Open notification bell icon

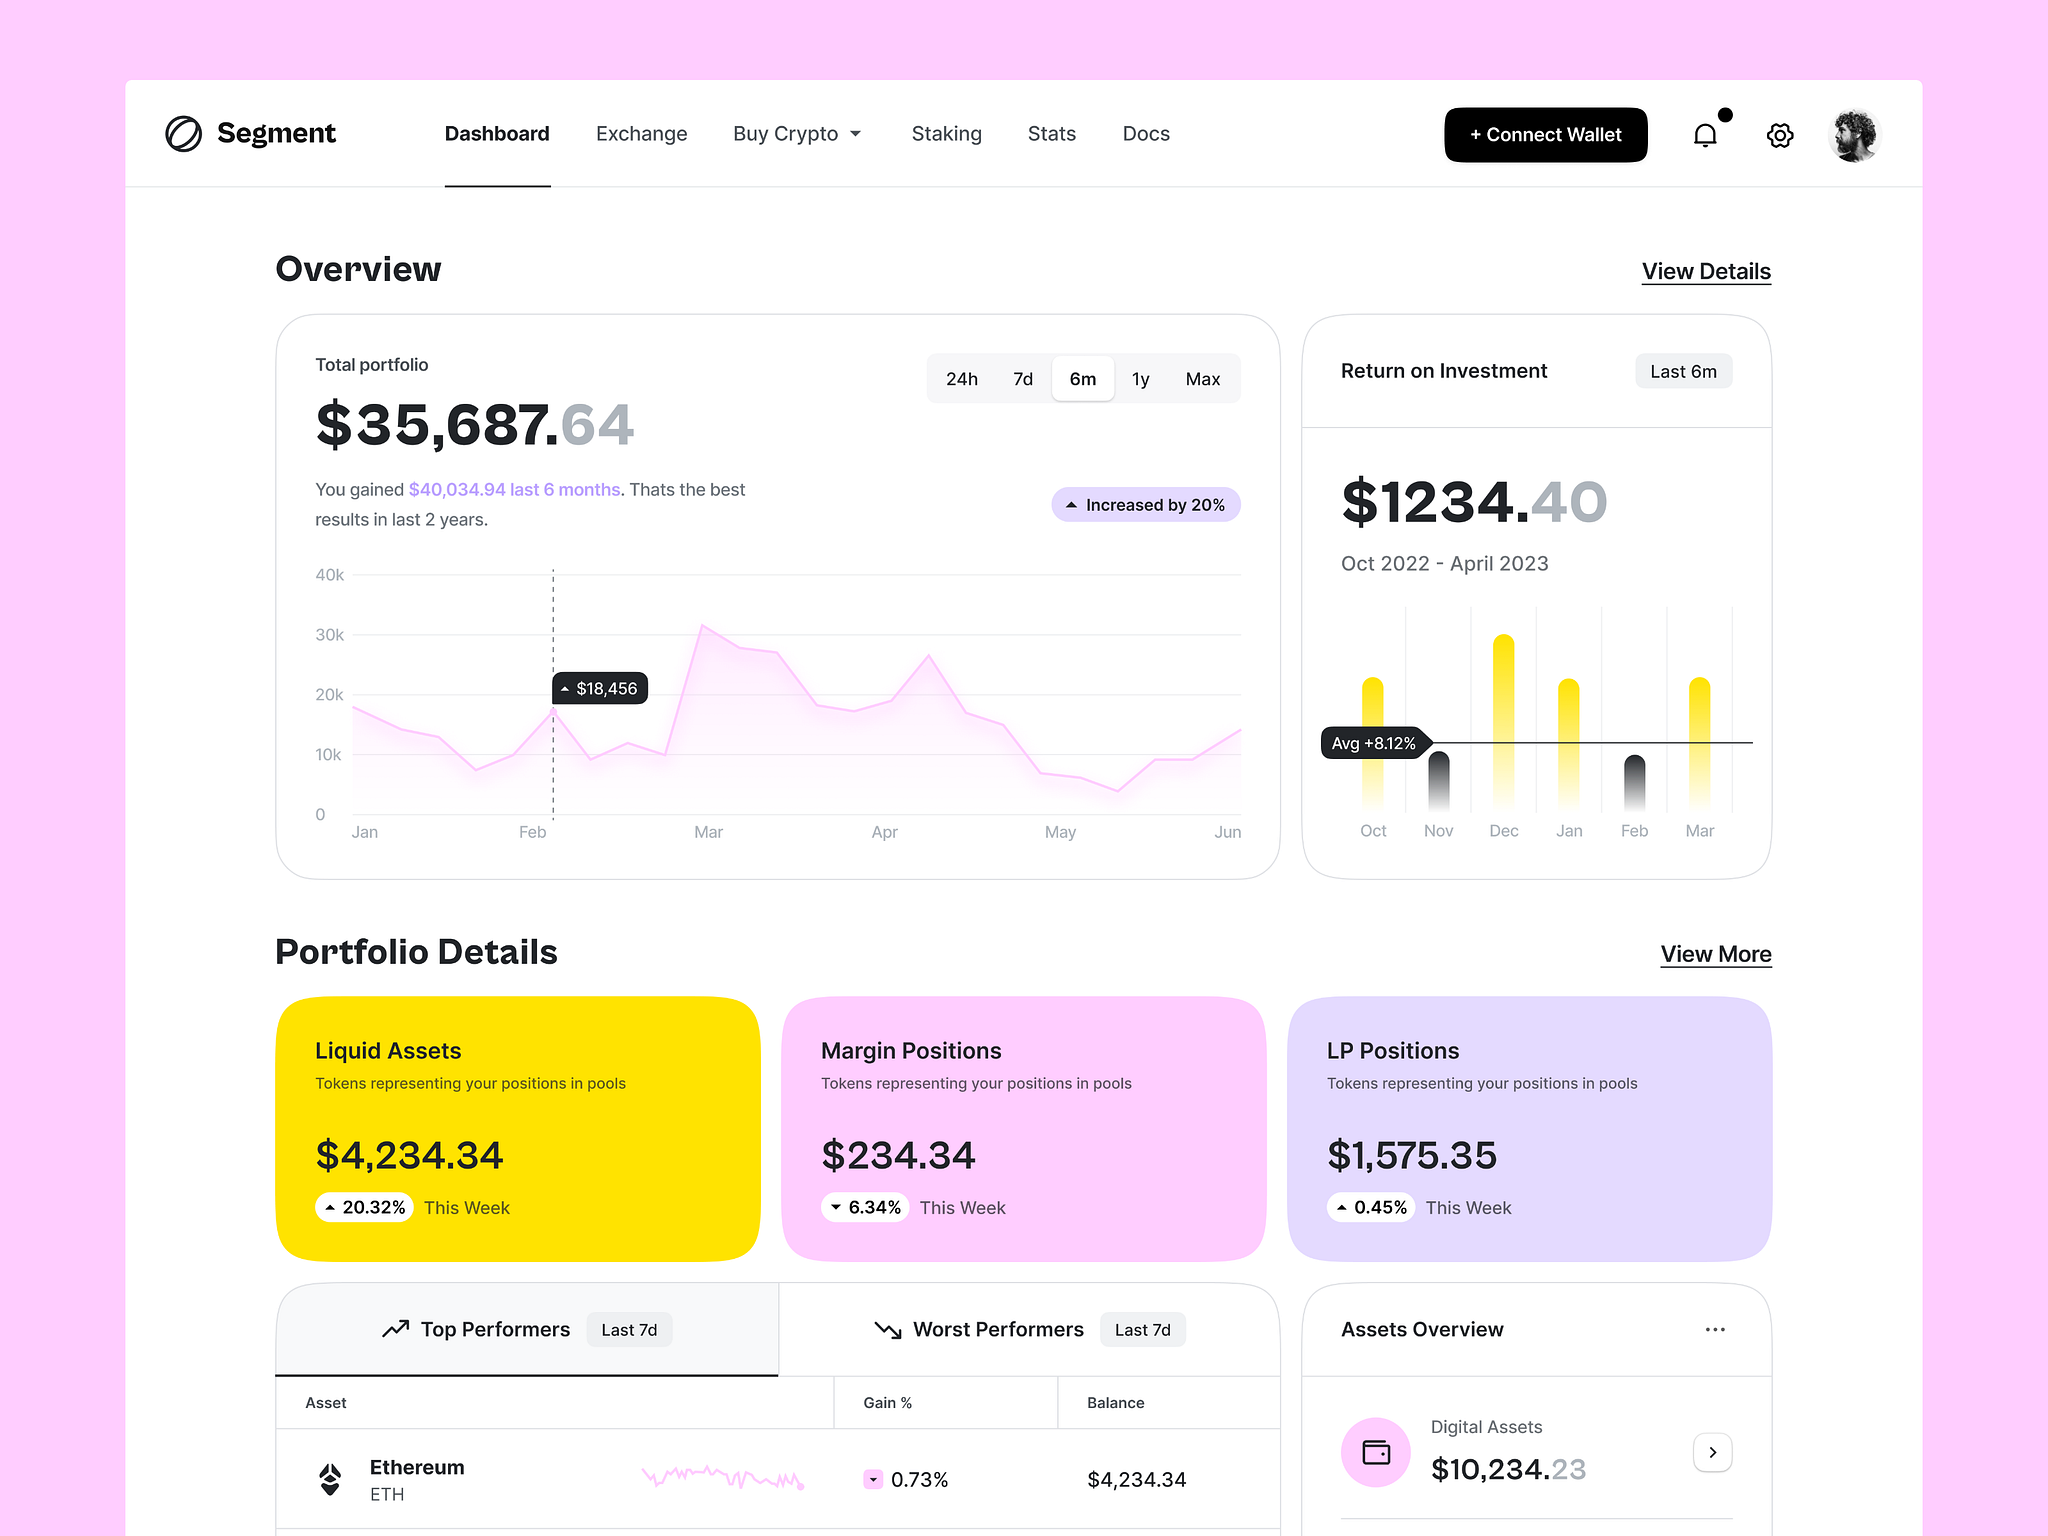pyautogui.click(x=1706, y=136)
